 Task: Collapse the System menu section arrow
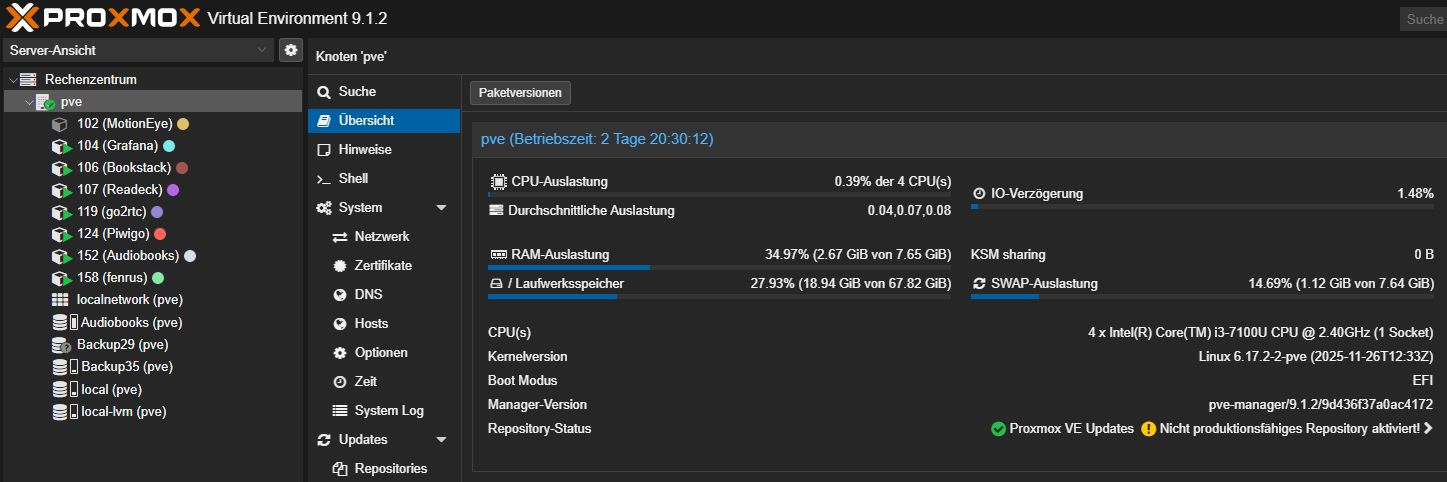[x=441, y=208]
